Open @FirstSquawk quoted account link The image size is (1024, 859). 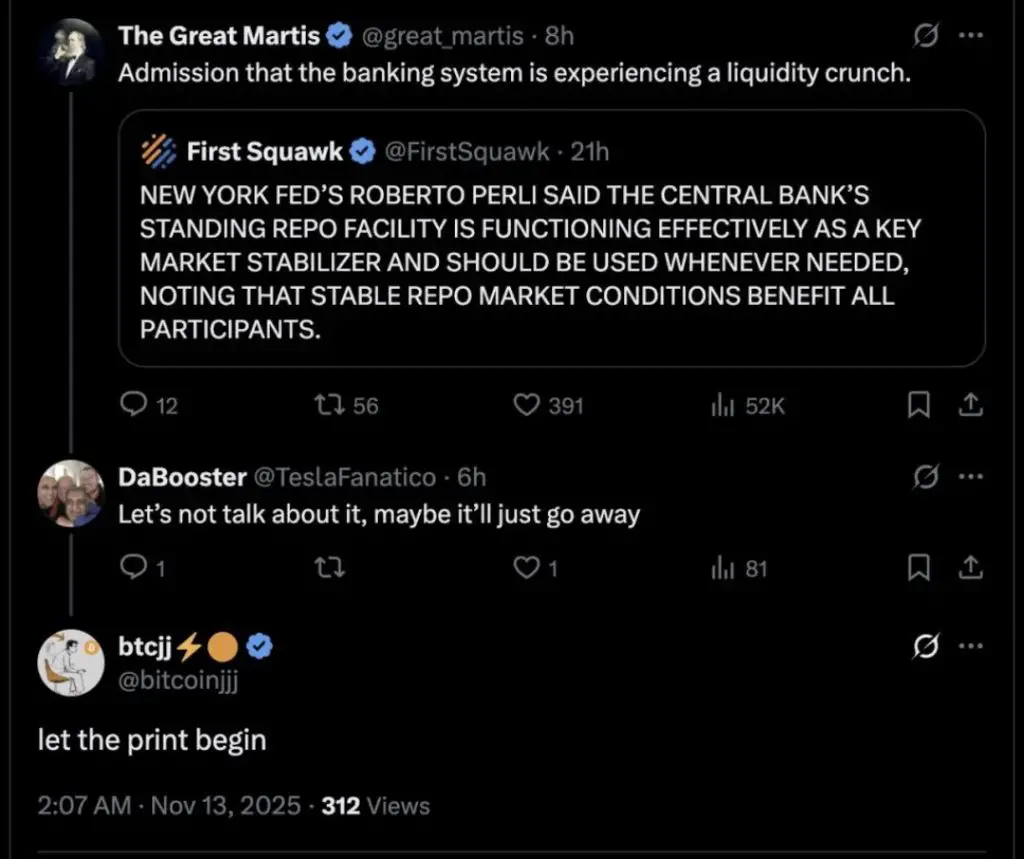467,152
